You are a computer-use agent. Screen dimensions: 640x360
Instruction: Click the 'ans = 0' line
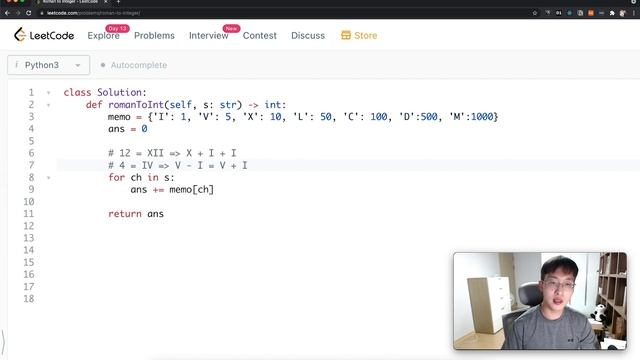[128, 129]
